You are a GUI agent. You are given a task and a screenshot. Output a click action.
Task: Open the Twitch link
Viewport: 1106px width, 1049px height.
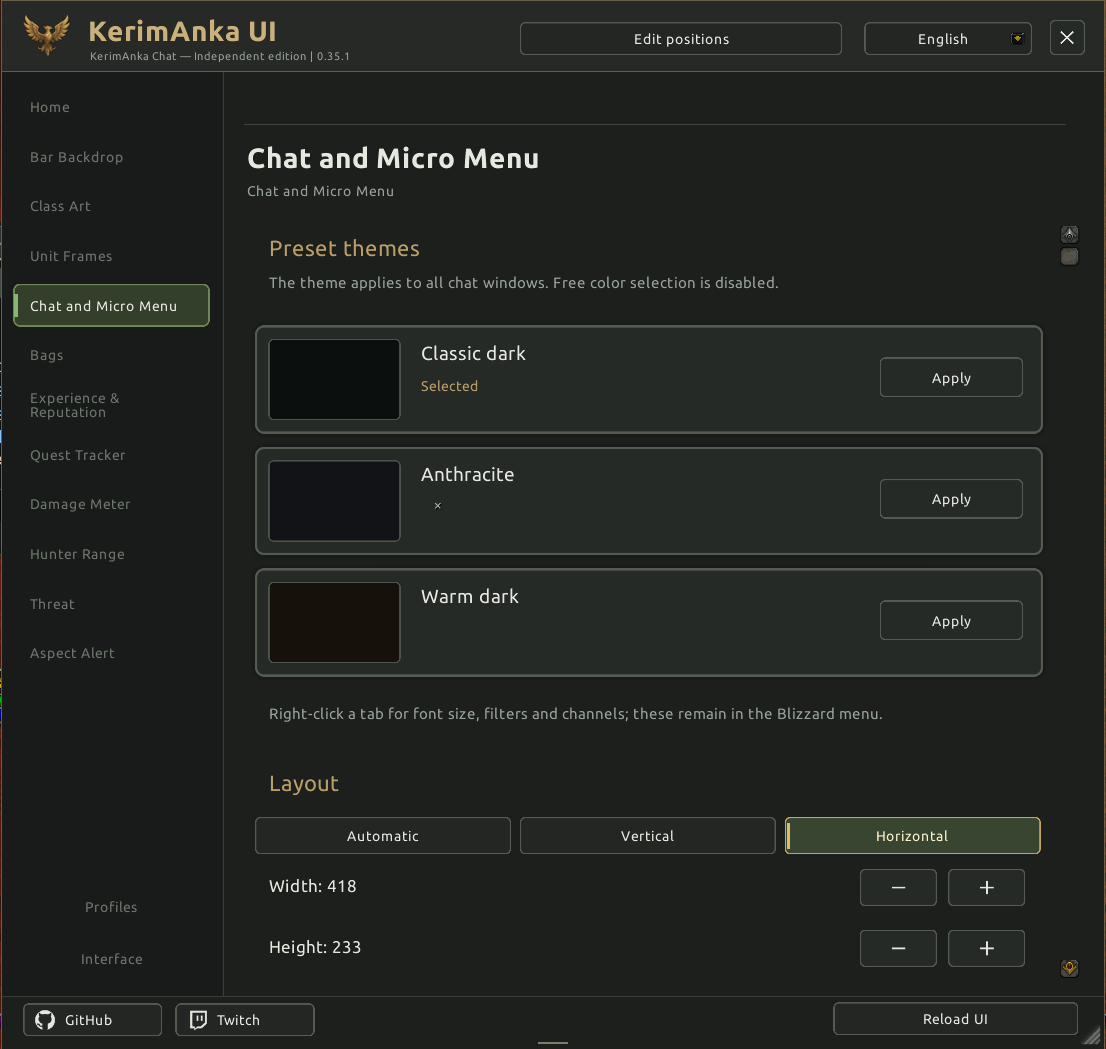pyautogui.click(x=245, y=1019)
